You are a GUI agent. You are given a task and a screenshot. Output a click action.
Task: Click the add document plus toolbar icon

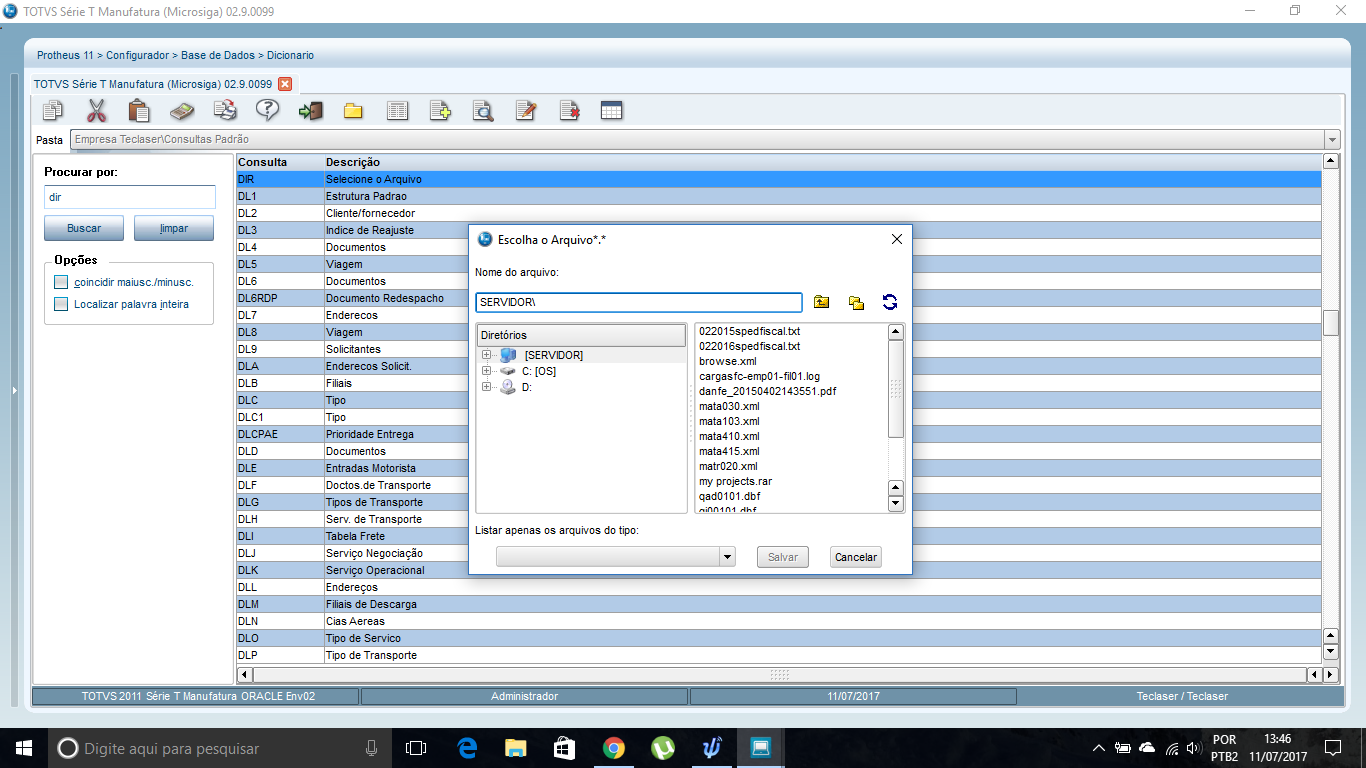pyautogui.click(x=440, y=110)
